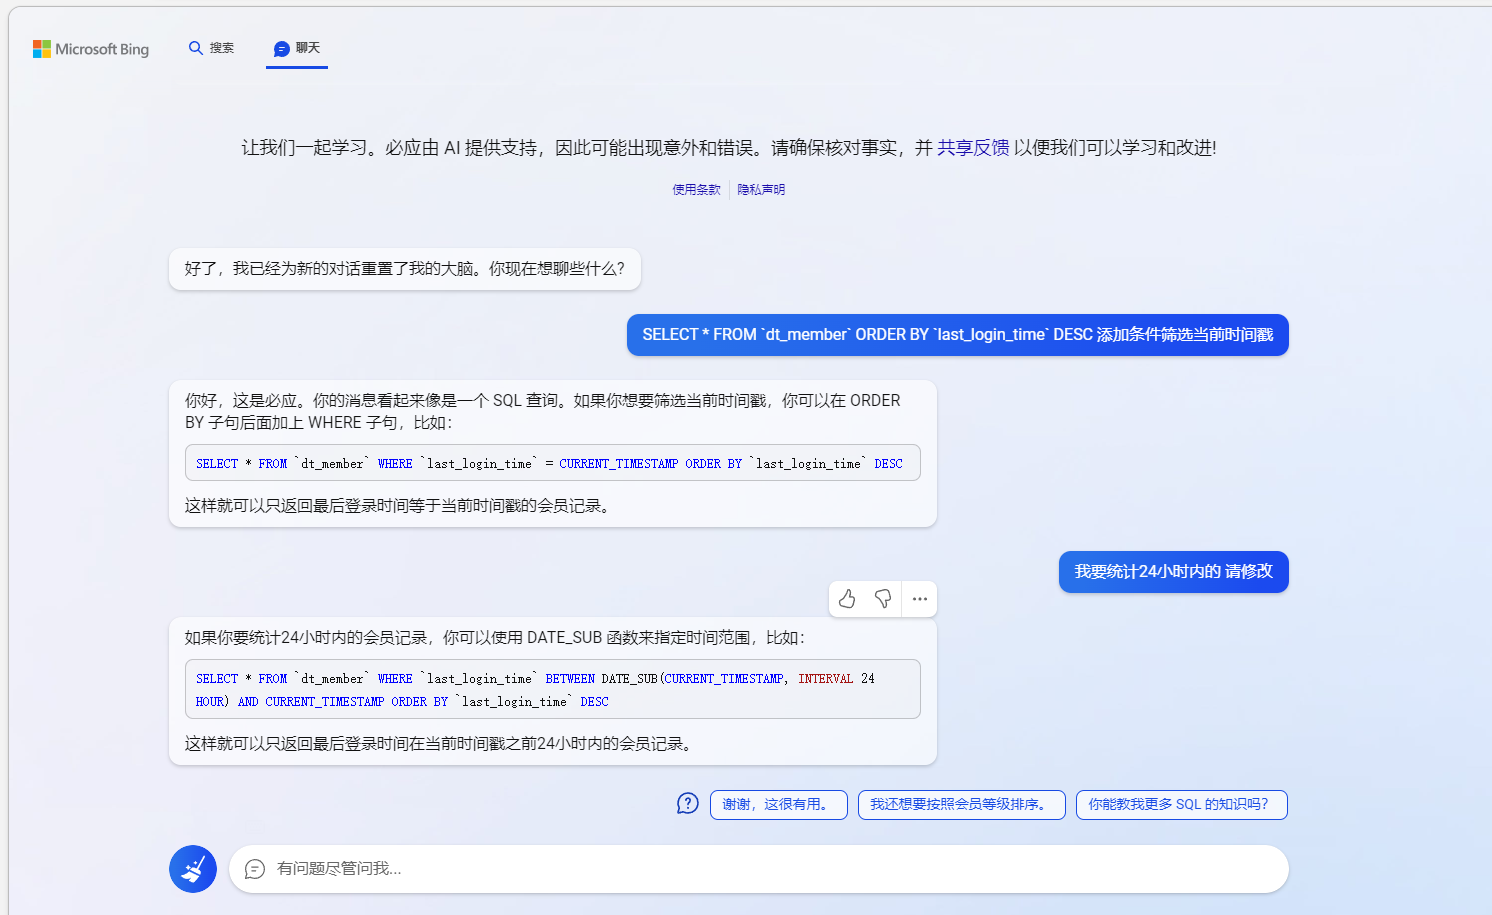
Task: Choose suggestion 你能教我更多 SQL 的知识吗?
Action: 1182,805
